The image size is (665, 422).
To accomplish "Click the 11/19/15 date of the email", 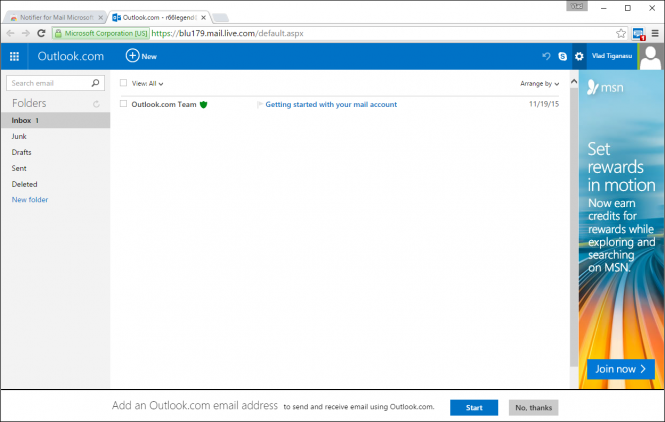I will point(544,104).
